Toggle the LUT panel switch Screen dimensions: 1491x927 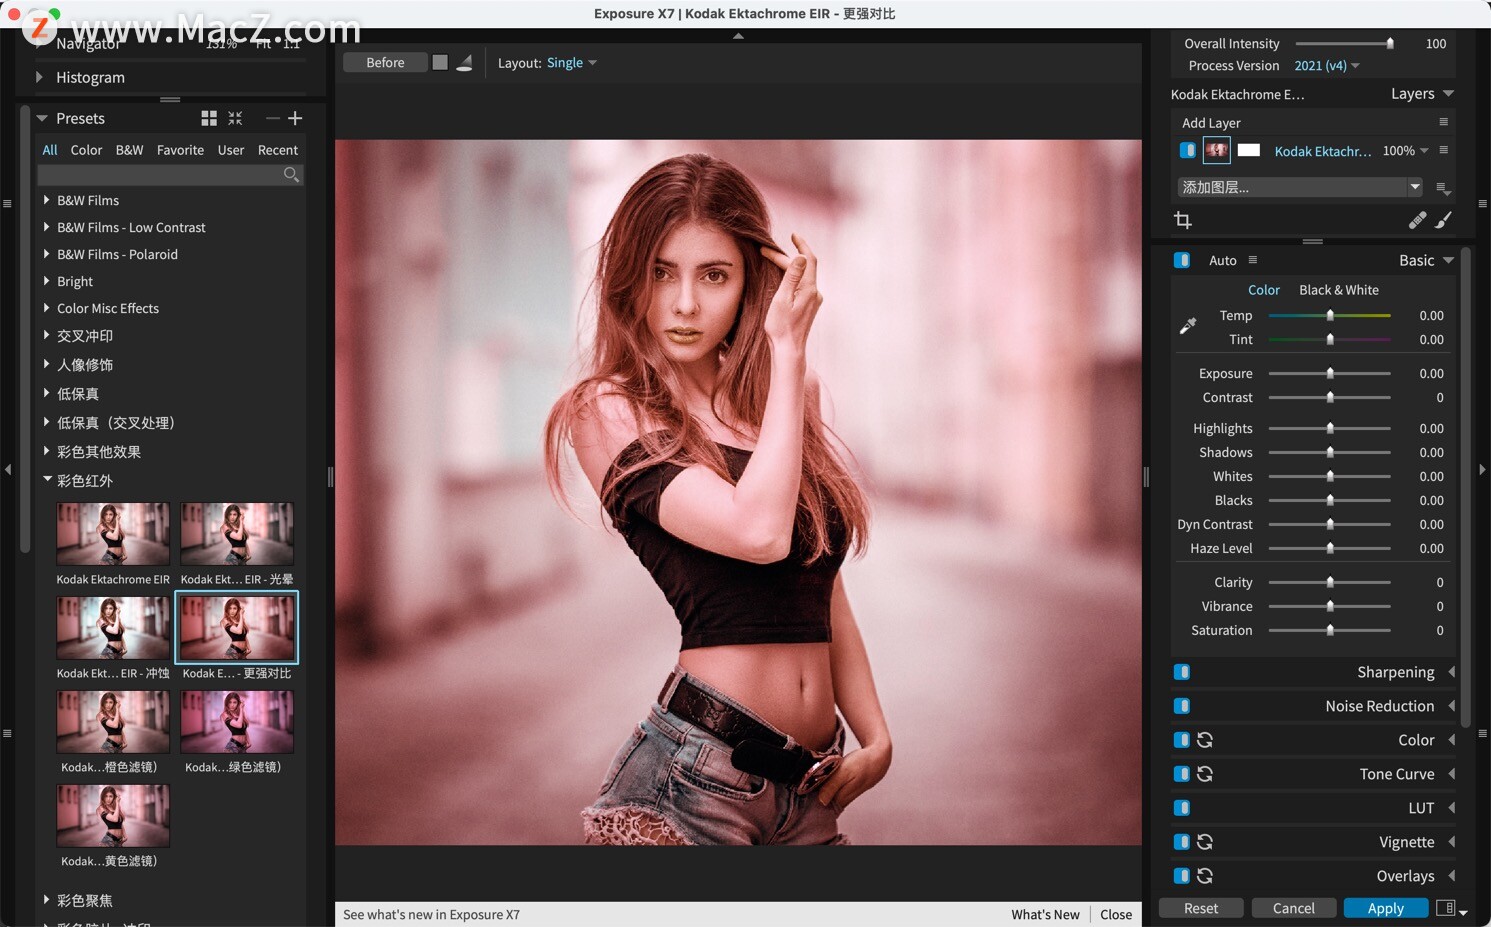(x=1182, y=808)
